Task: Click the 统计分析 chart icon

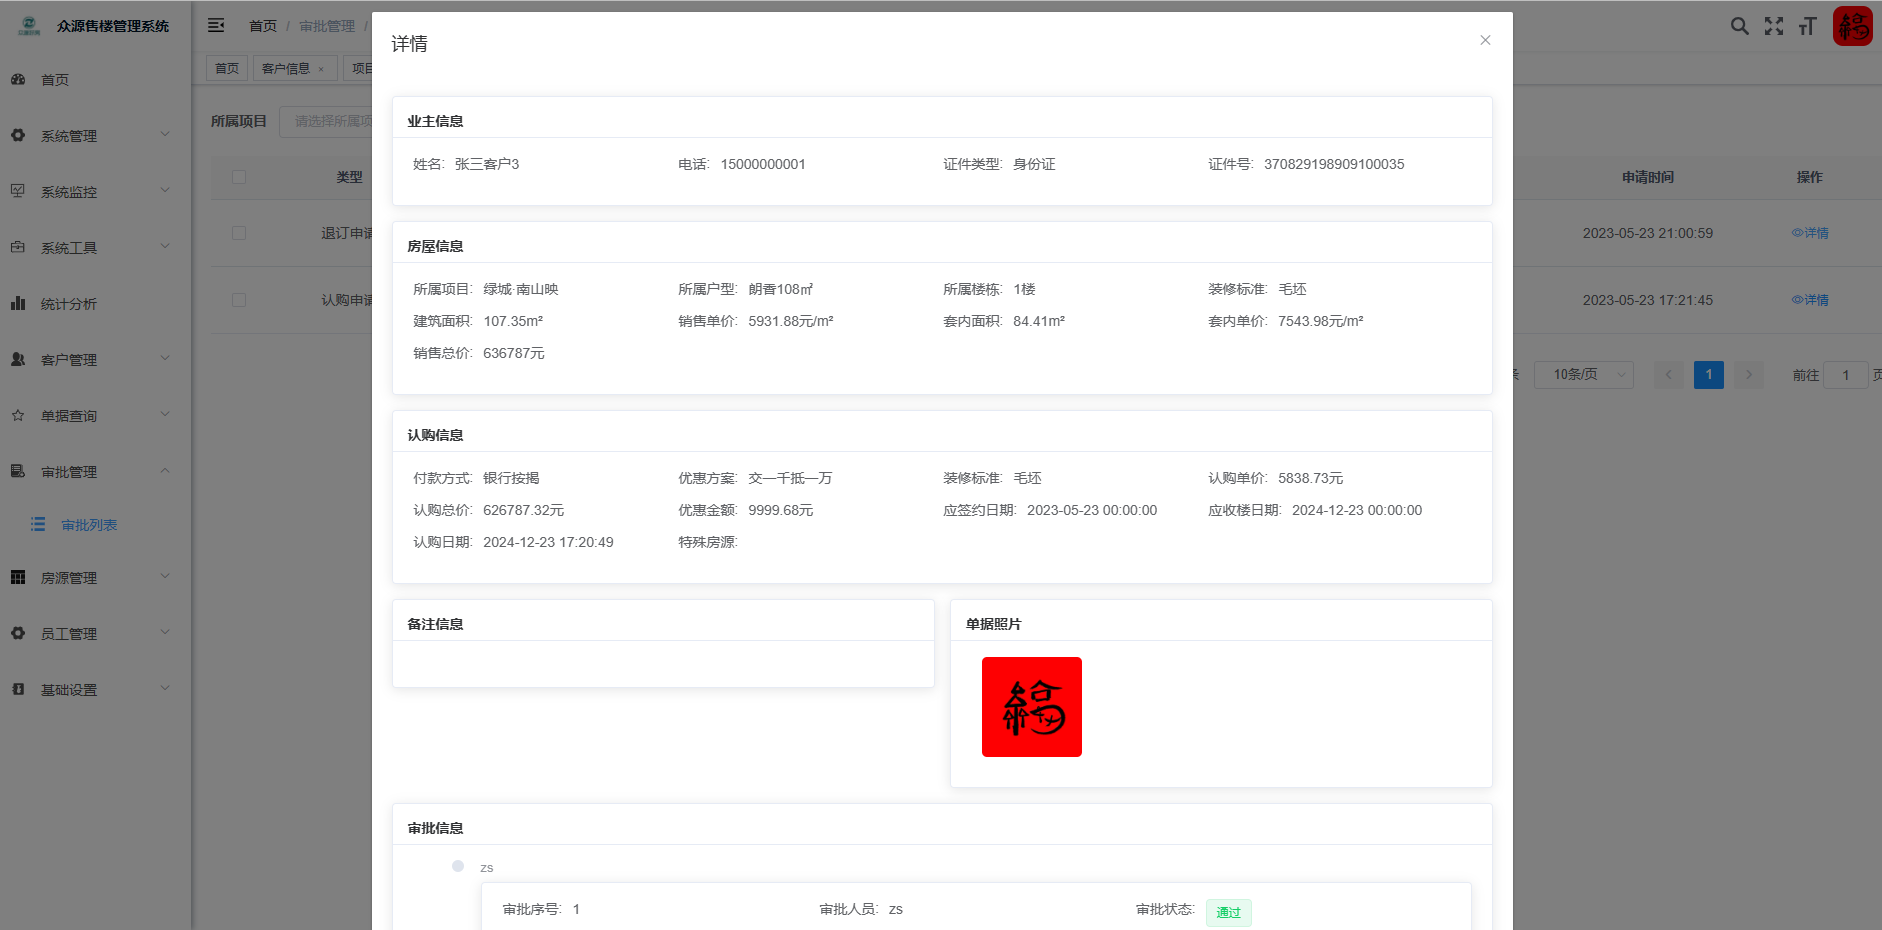Action: click(18, 303)
